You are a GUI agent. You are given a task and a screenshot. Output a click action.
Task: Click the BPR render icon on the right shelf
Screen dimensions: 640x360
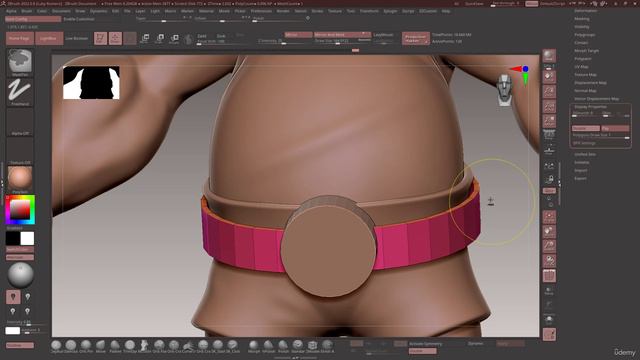tap(549, 56)
